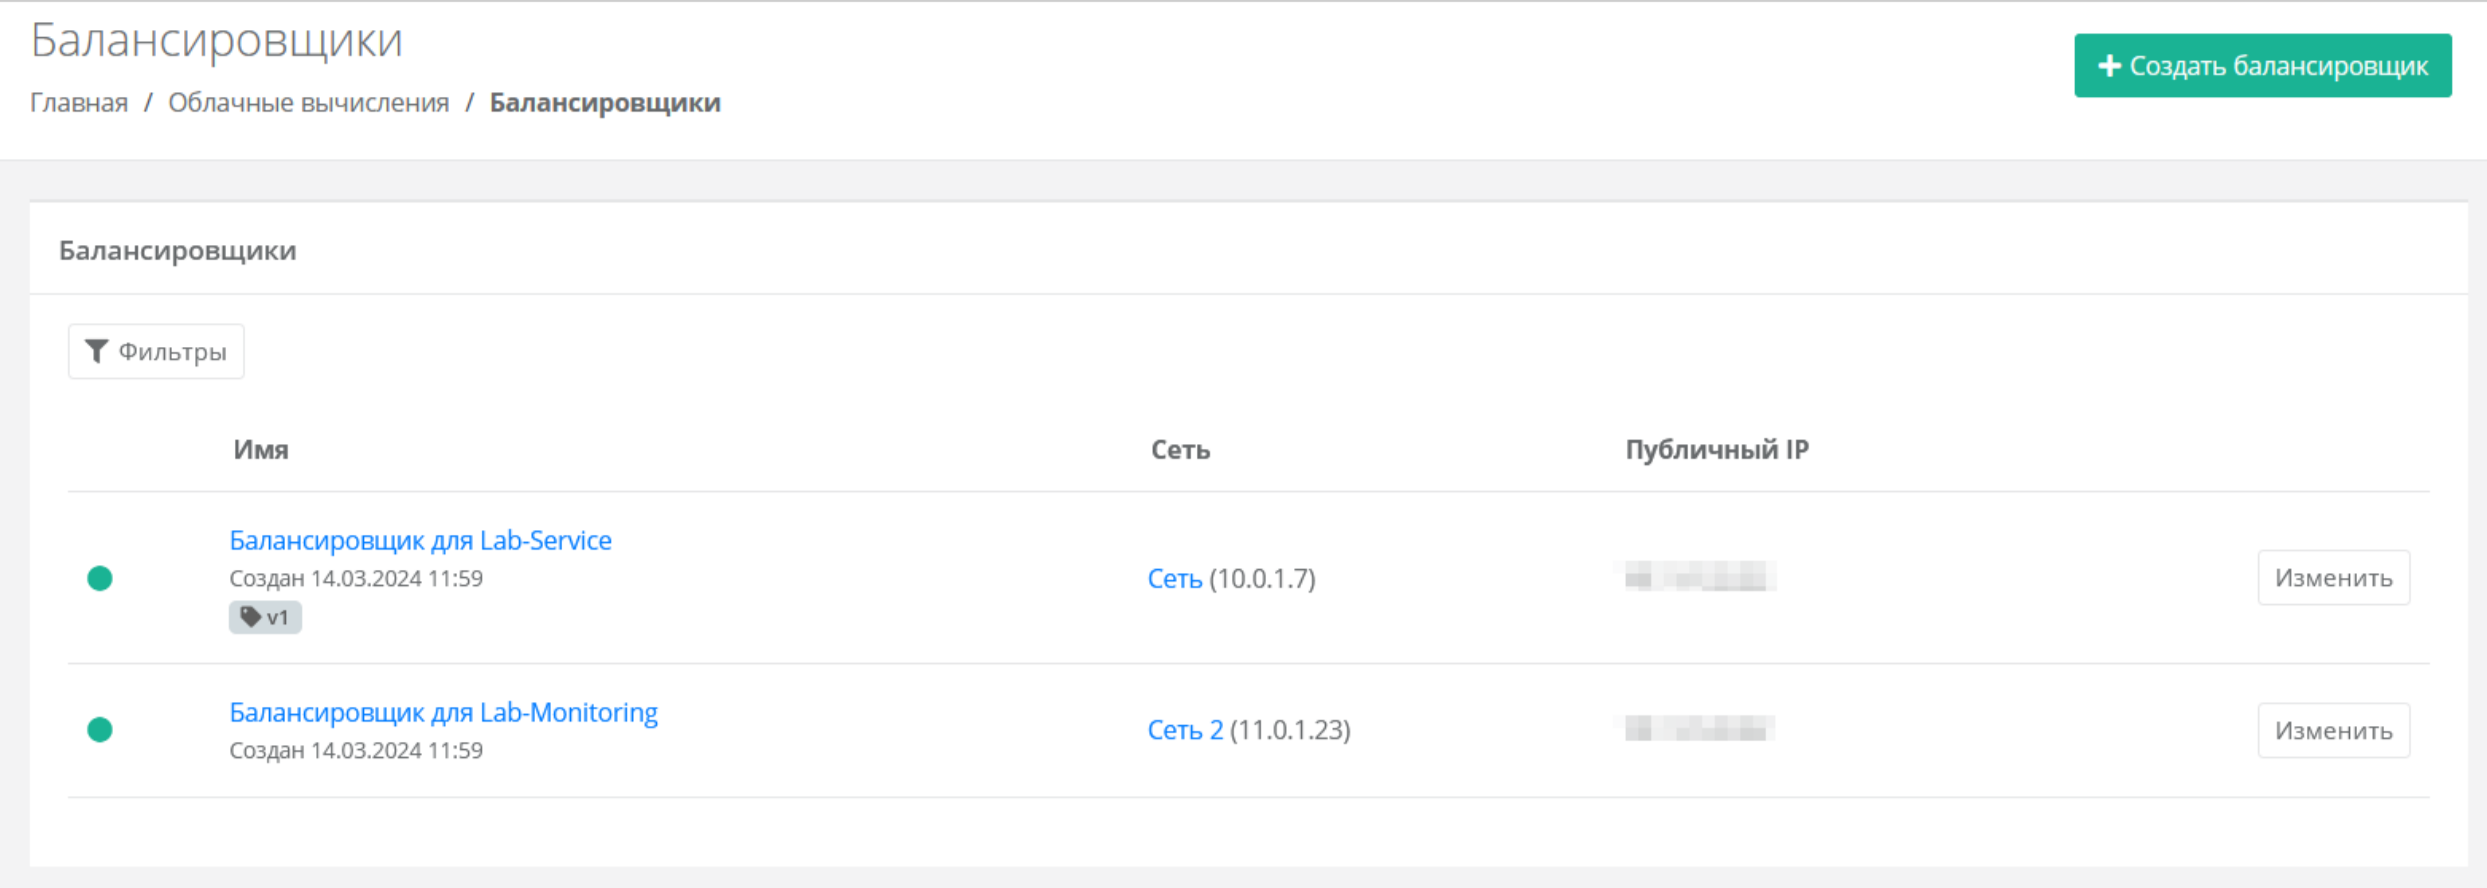Click the v1 tag badge

pos(265,617)
